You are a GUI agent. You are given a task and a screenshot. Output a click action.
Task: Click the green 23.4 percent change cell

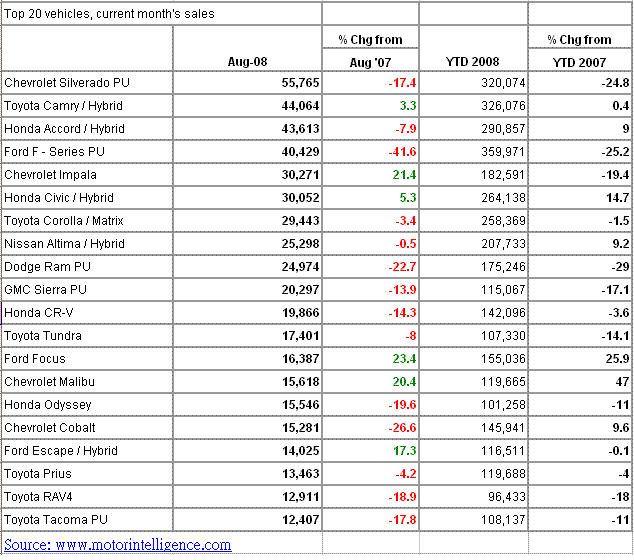[x=371, y=359]
